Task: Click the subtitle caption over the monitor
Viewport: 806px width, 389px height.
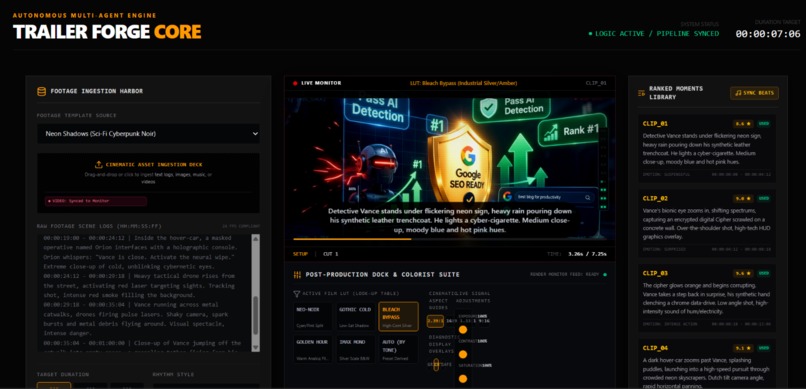Action: point(450,221)
